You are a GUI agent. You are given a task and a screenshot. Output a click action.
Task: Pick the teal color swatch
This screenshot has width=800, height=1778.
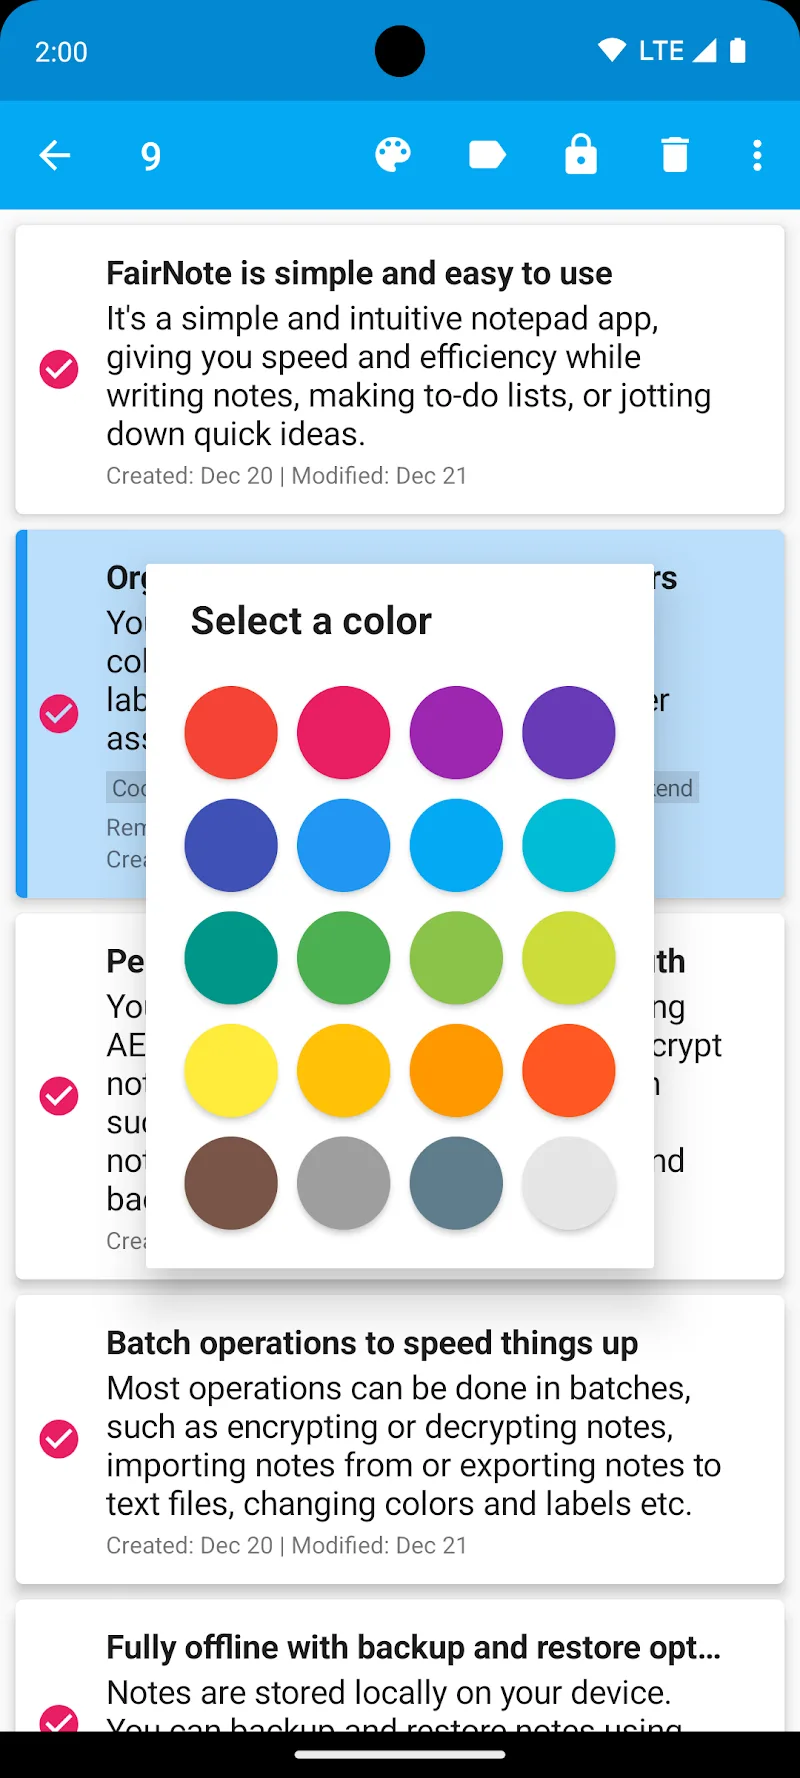(x=231, y=957)
